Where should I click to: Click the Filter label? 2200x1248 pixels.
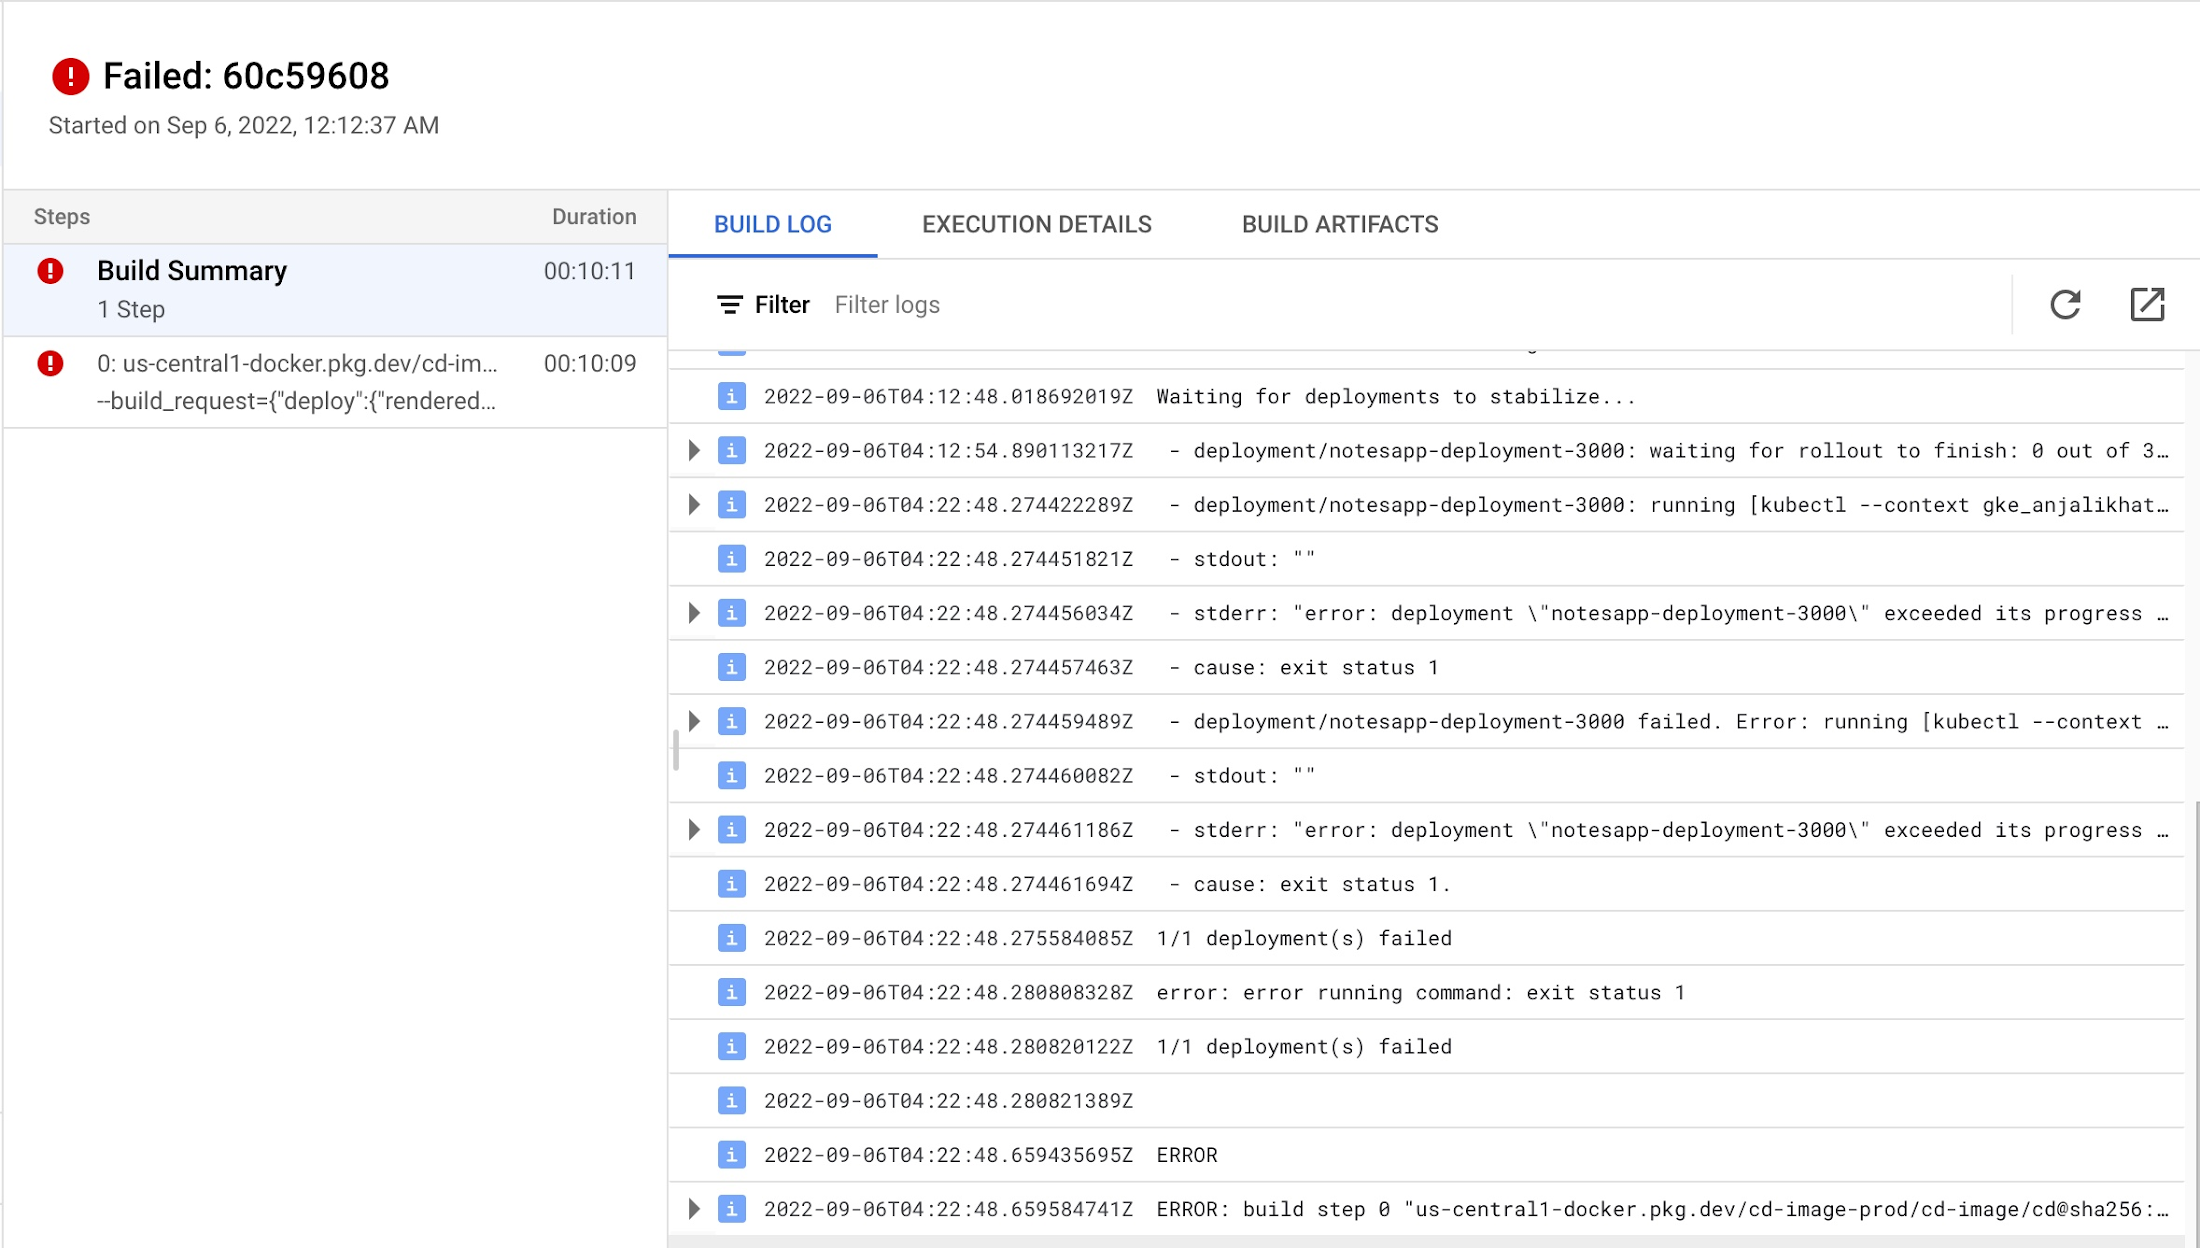pos(782,305)
